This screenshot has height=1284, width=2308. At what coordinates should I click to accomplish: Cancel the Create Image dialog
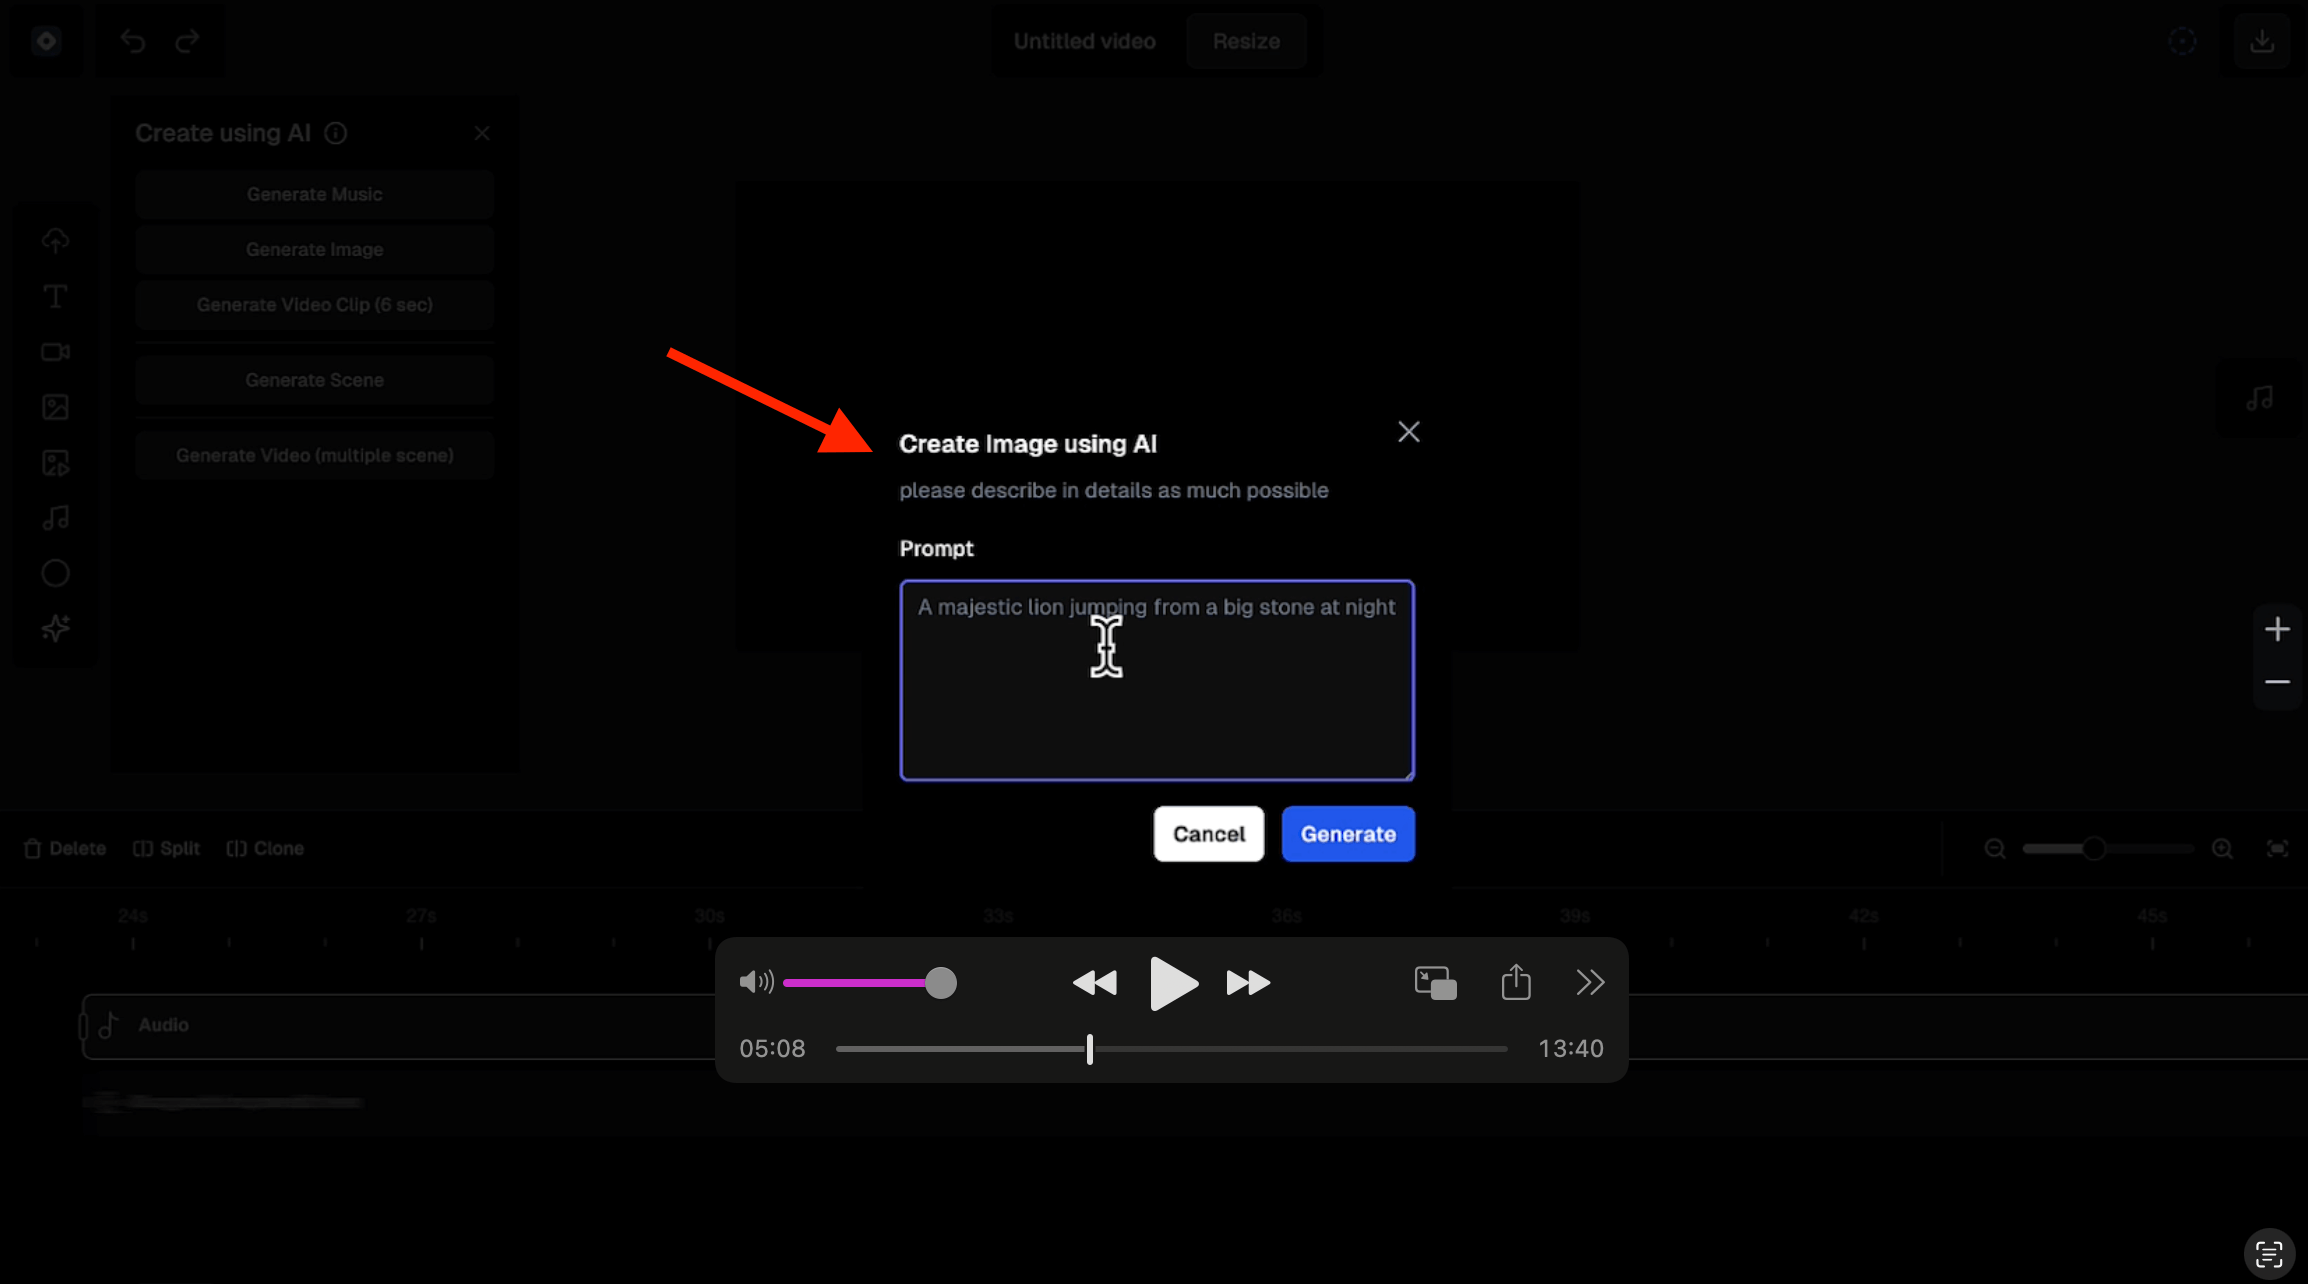point(1208,834)
